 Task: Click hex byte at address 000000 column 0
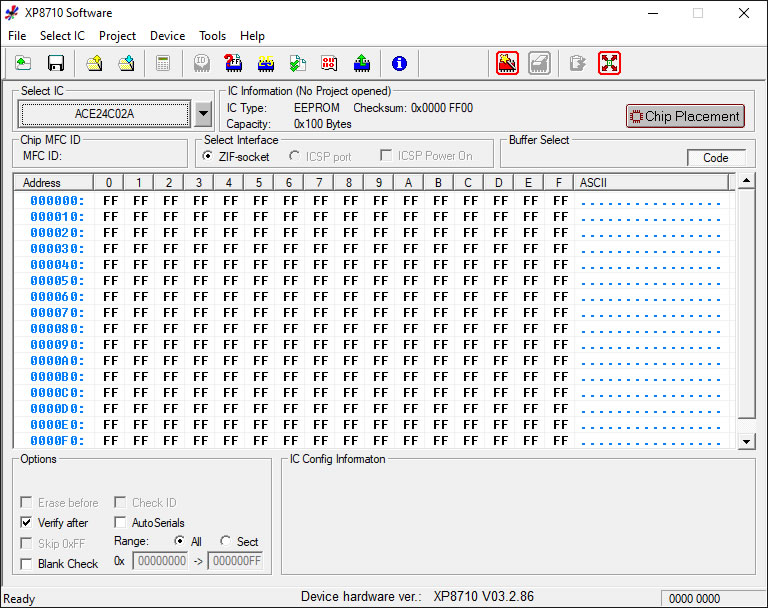(x=110, y=201)
